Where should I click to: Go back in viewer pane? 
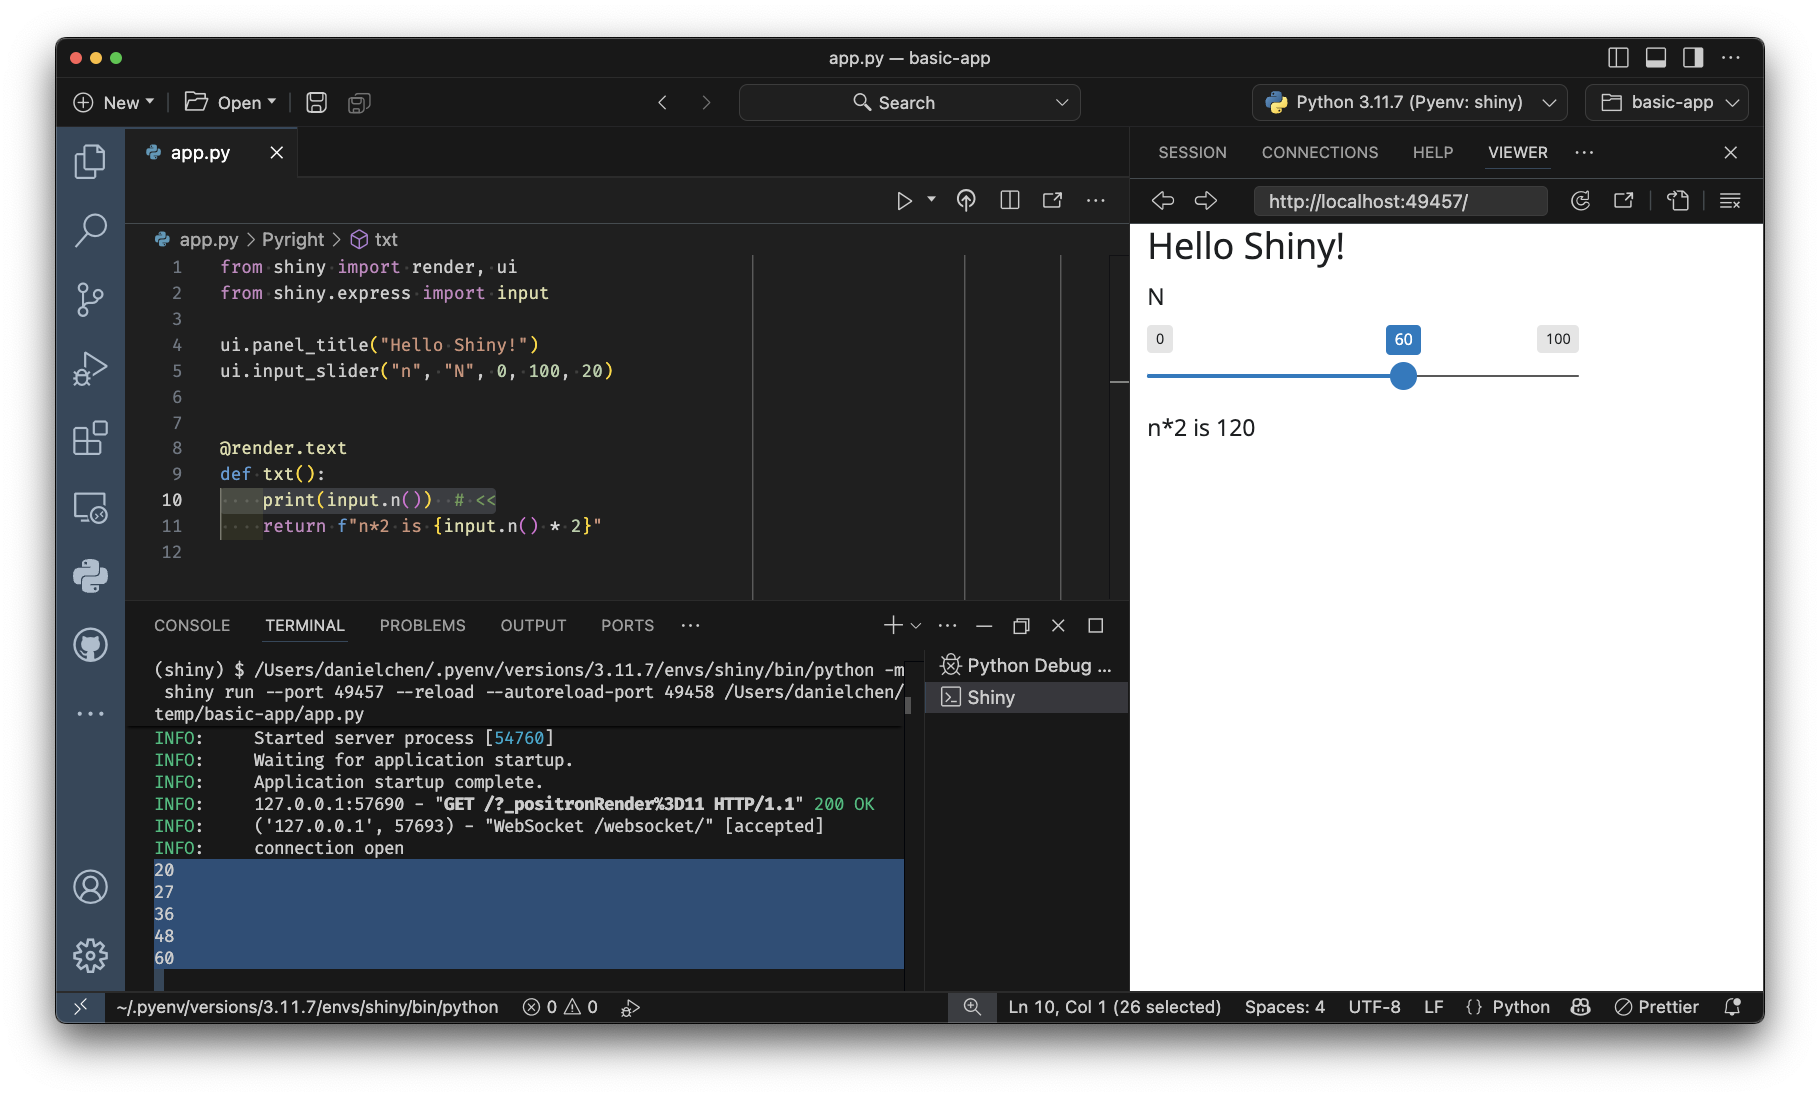[x=1163, y=201]
